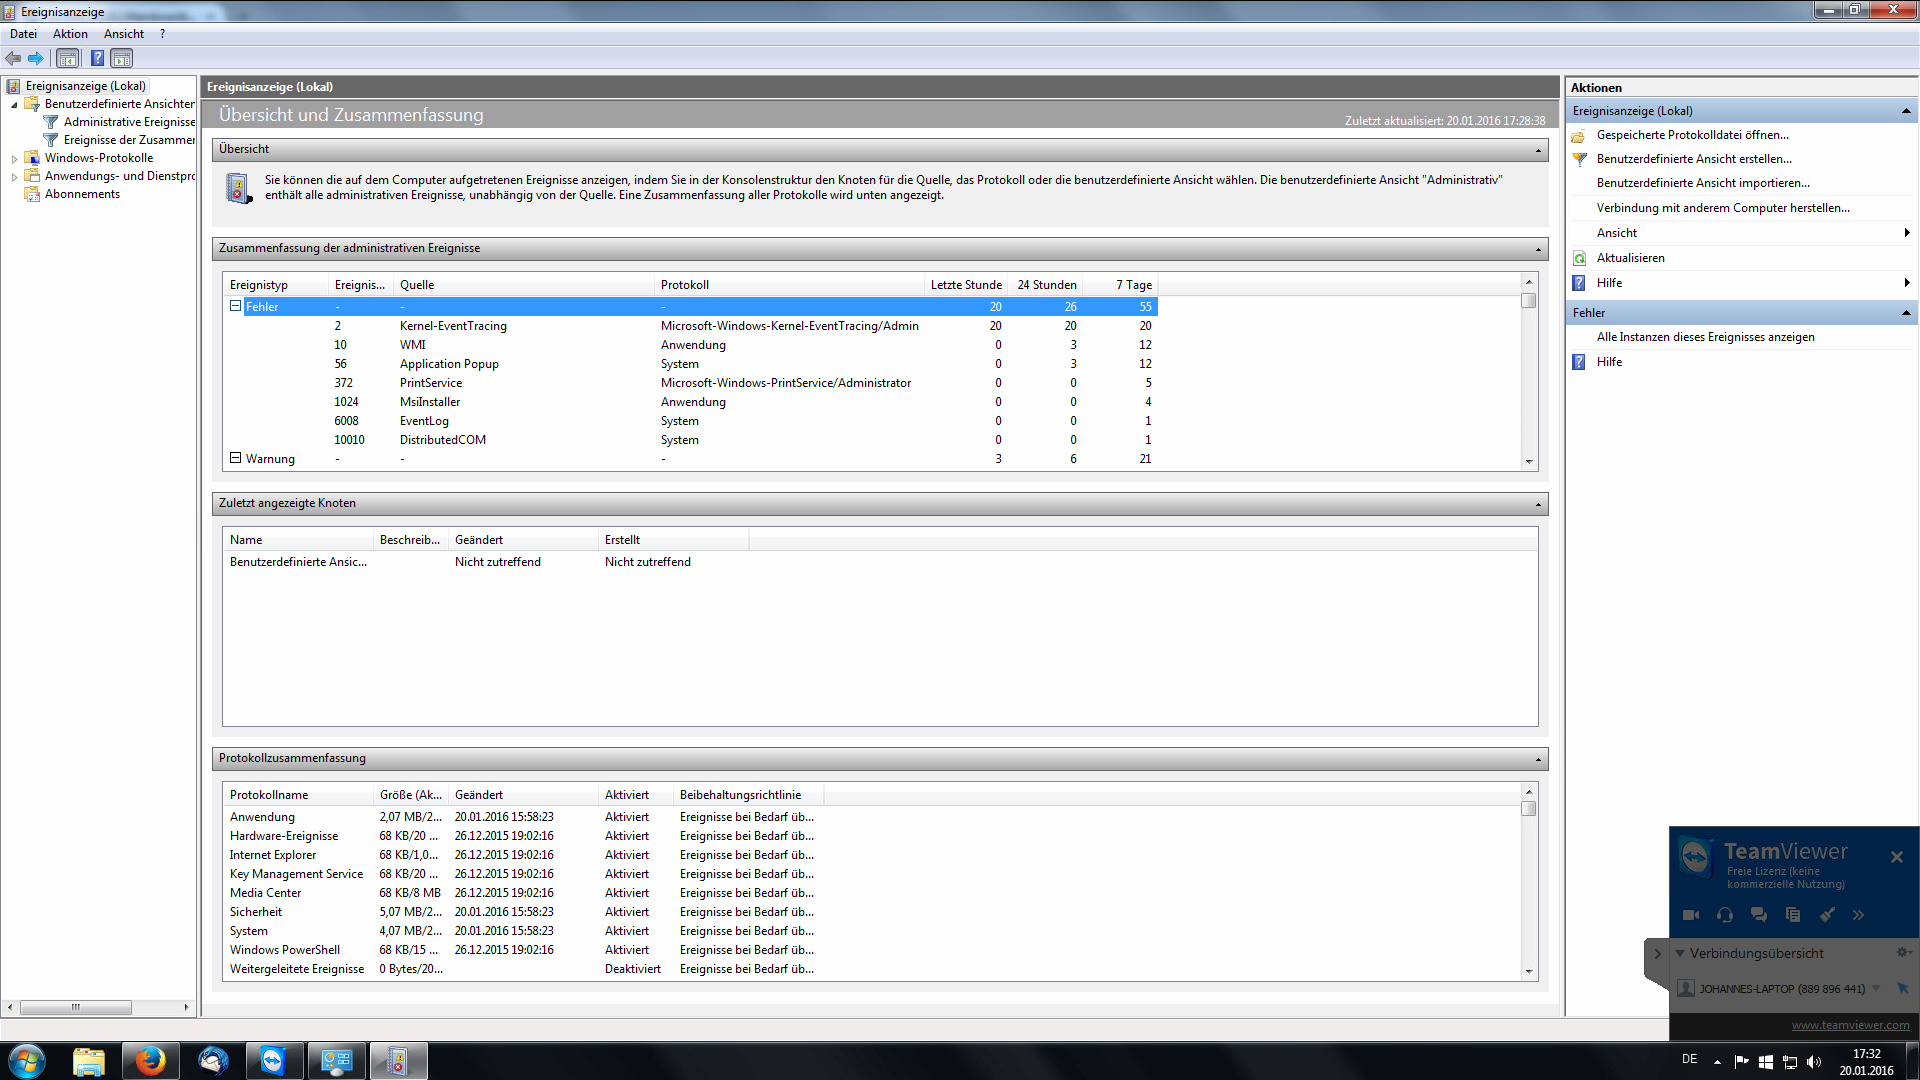This screenshot has height=1080, width=1920.
Task: Click the Event Viewer taskbar button
Action: [x=398, y=1061]
